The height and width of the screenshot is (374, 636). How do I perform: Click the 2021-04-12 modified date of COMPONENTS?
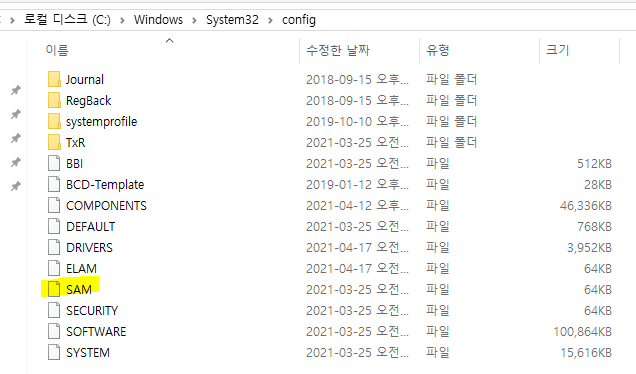357,206
